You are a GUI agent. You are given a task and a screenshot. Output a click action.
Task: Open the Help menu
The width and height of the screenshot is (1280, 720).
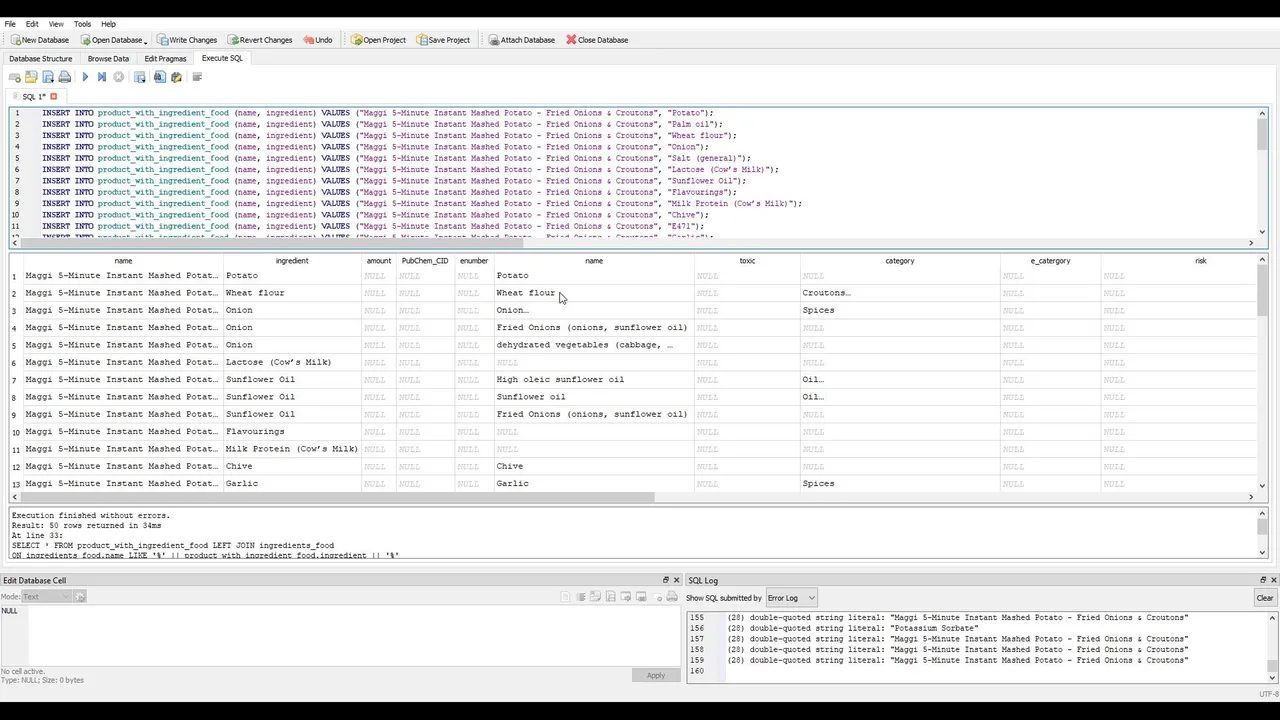pos(108,24)
